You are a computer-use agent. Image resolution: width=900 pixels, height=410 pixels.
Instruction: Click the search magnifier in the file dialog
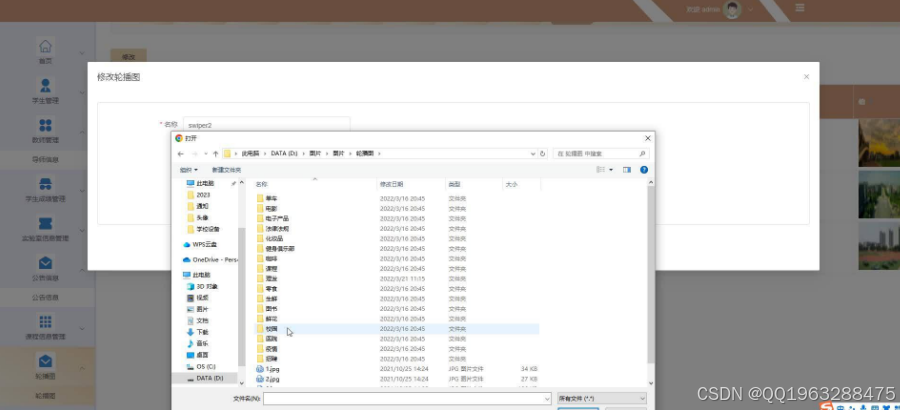click(x=642, y=154)
